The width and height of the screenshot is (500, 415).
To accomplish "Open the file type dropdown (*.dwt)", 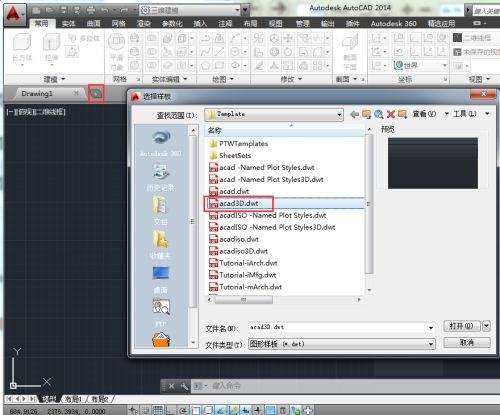I will tap(431, 344).
